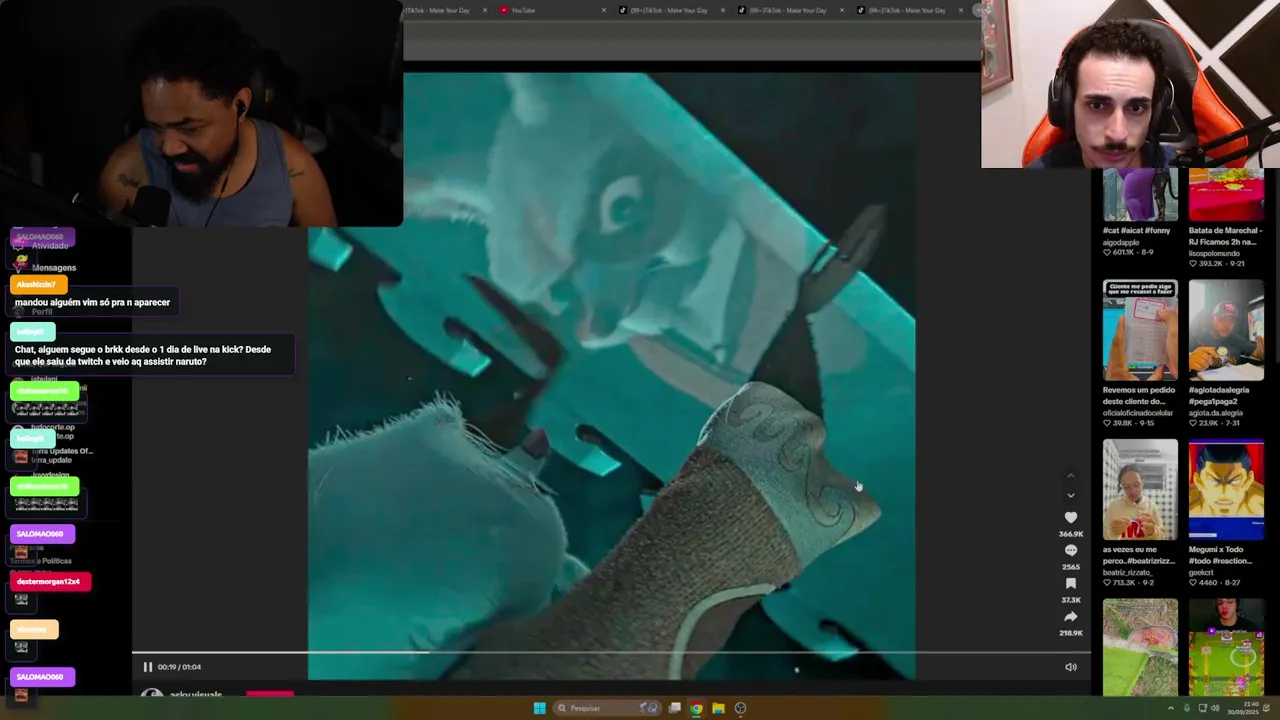1280x720 pixels.
Task: Open File Explorer from the taskbar
Action: coord(718,708)
